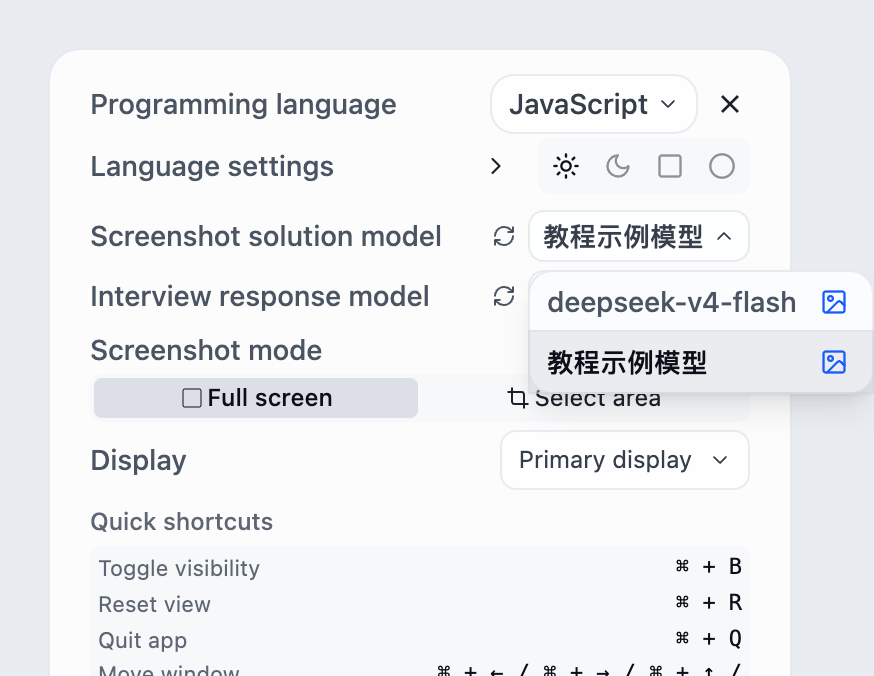Switch to Select area screenshot mode
Screen dimensions: 874x676
[x=584, y=398]
